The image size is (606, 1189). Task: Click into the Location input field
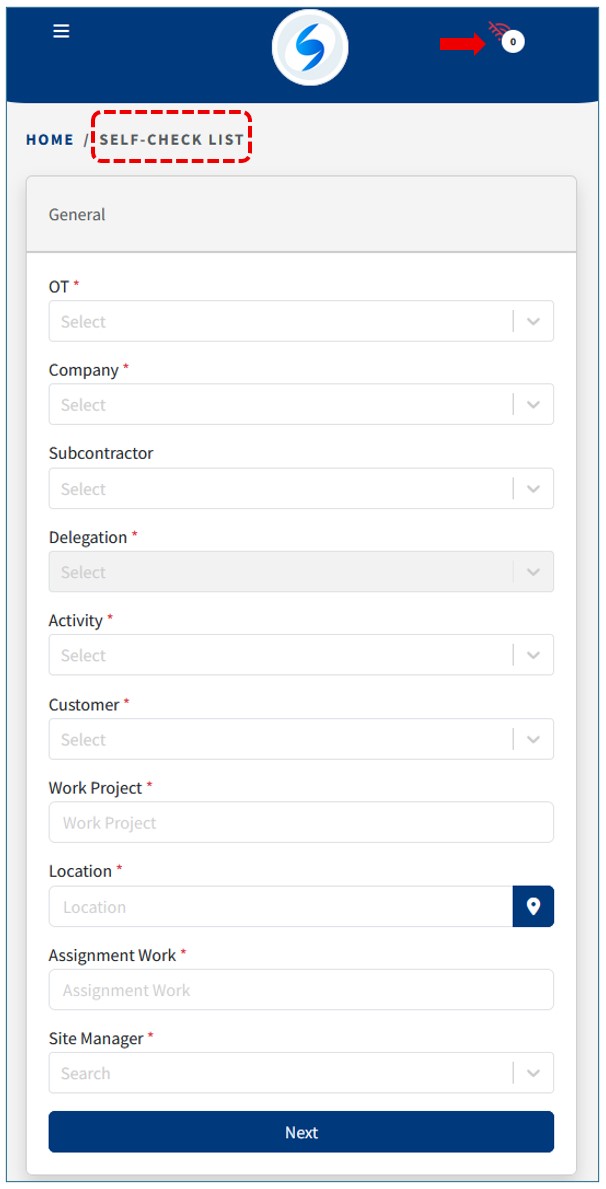280,907
